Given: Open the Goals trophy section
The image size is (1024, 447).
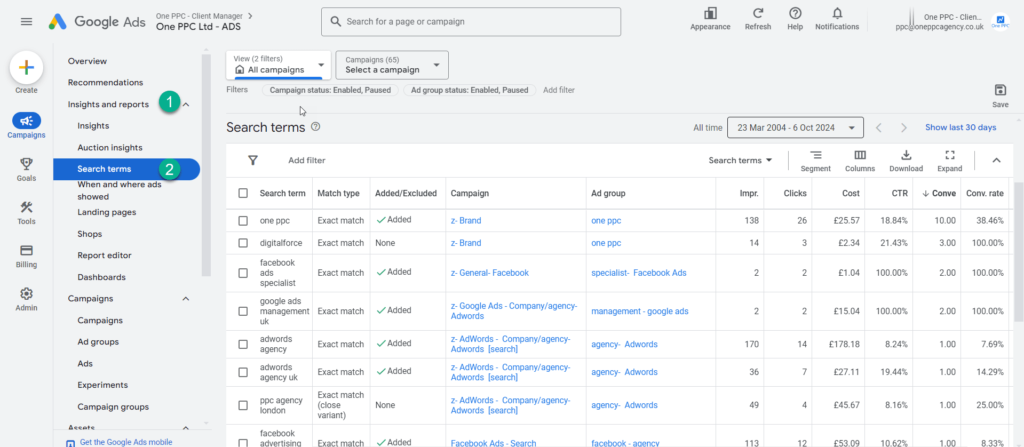Looking at the screenshot, I should tap(26, 163).
